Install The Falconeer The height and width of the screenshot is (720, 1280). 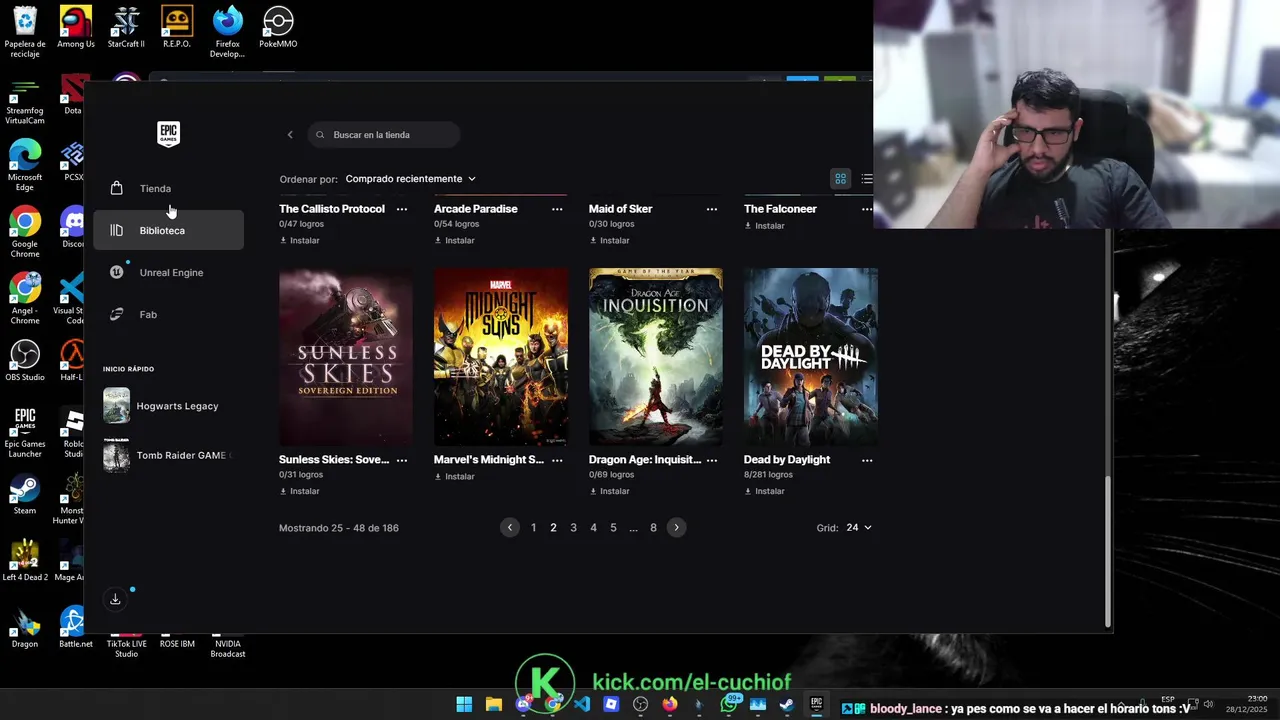(x=765, y=226)
